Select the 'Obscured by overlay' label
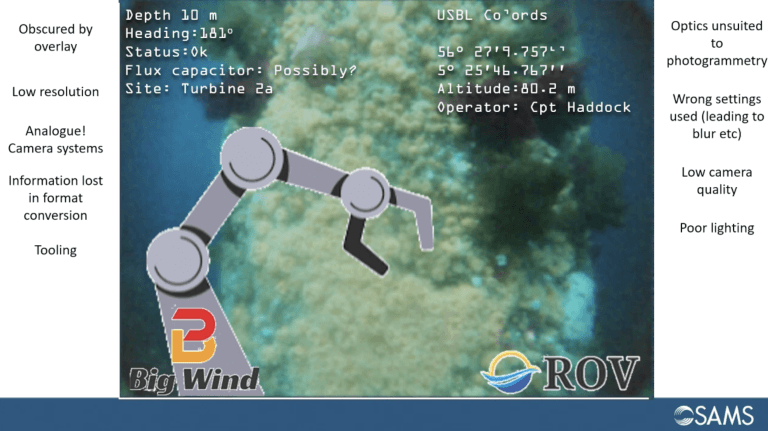The width and height of the screenshot is (768, 431). point(56,38)
